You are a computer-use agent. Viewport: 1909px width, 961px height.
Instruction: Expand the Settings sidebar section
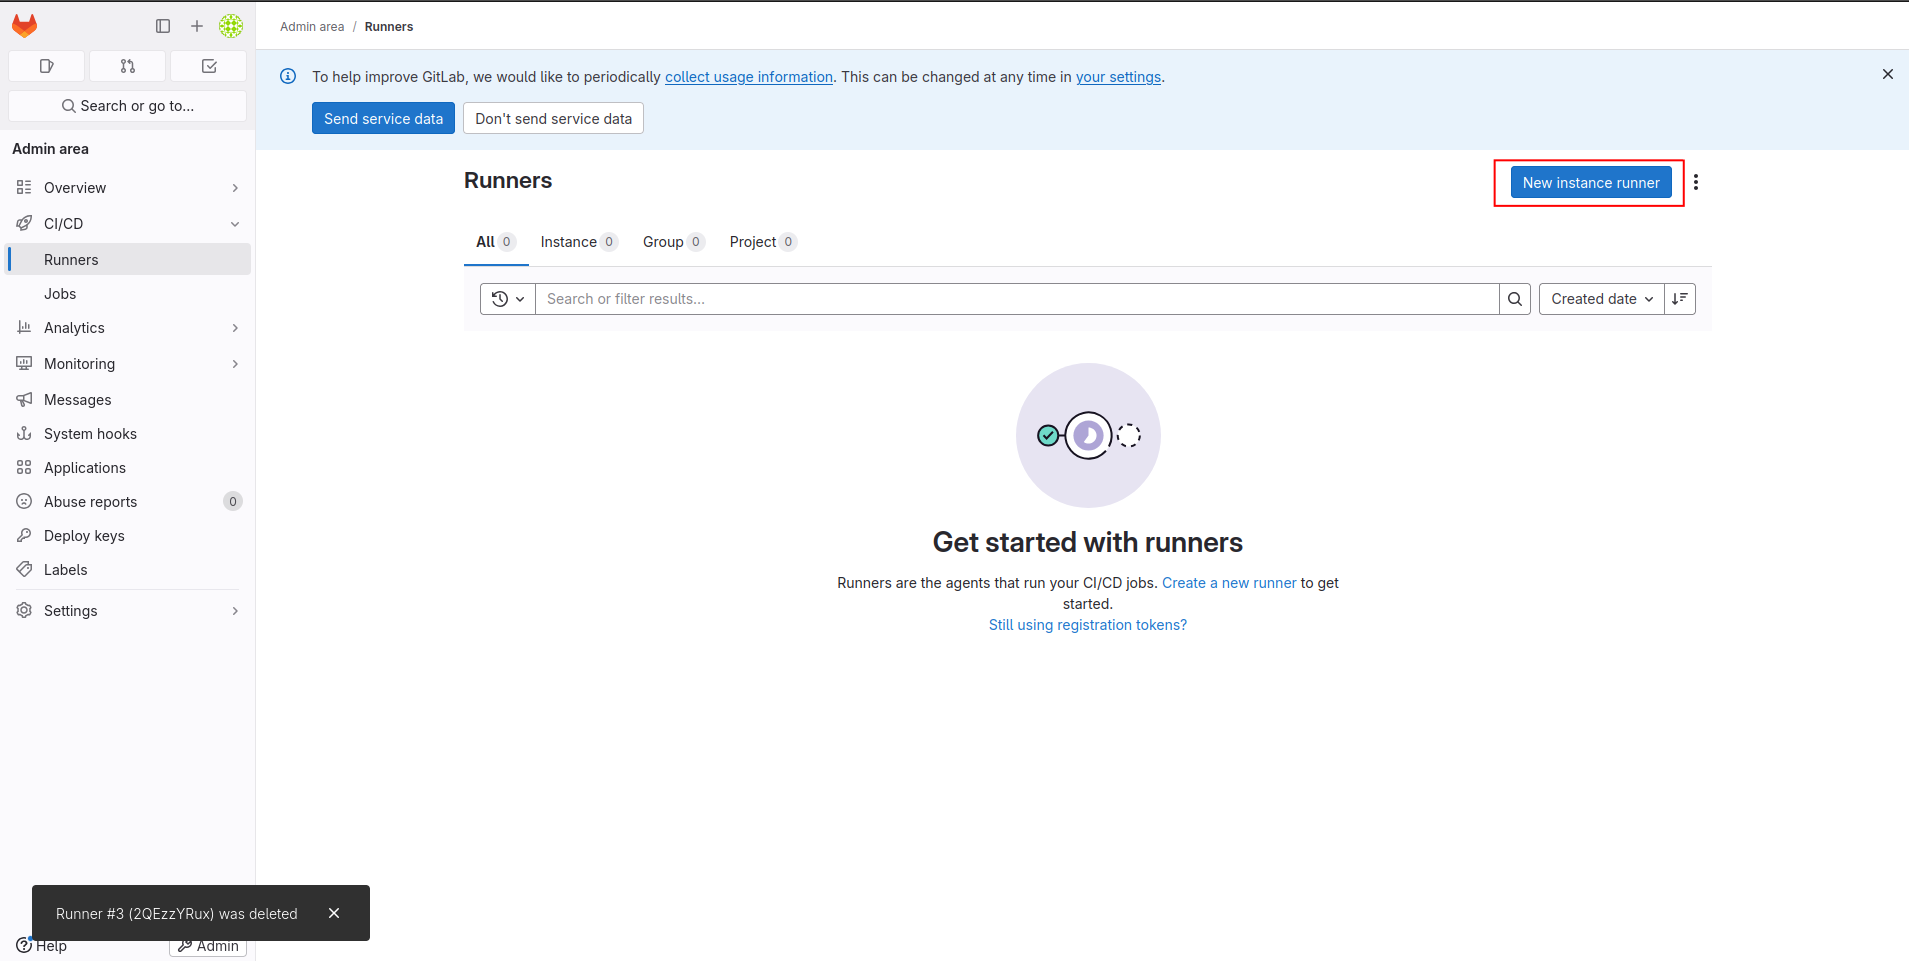click(128, 611)
